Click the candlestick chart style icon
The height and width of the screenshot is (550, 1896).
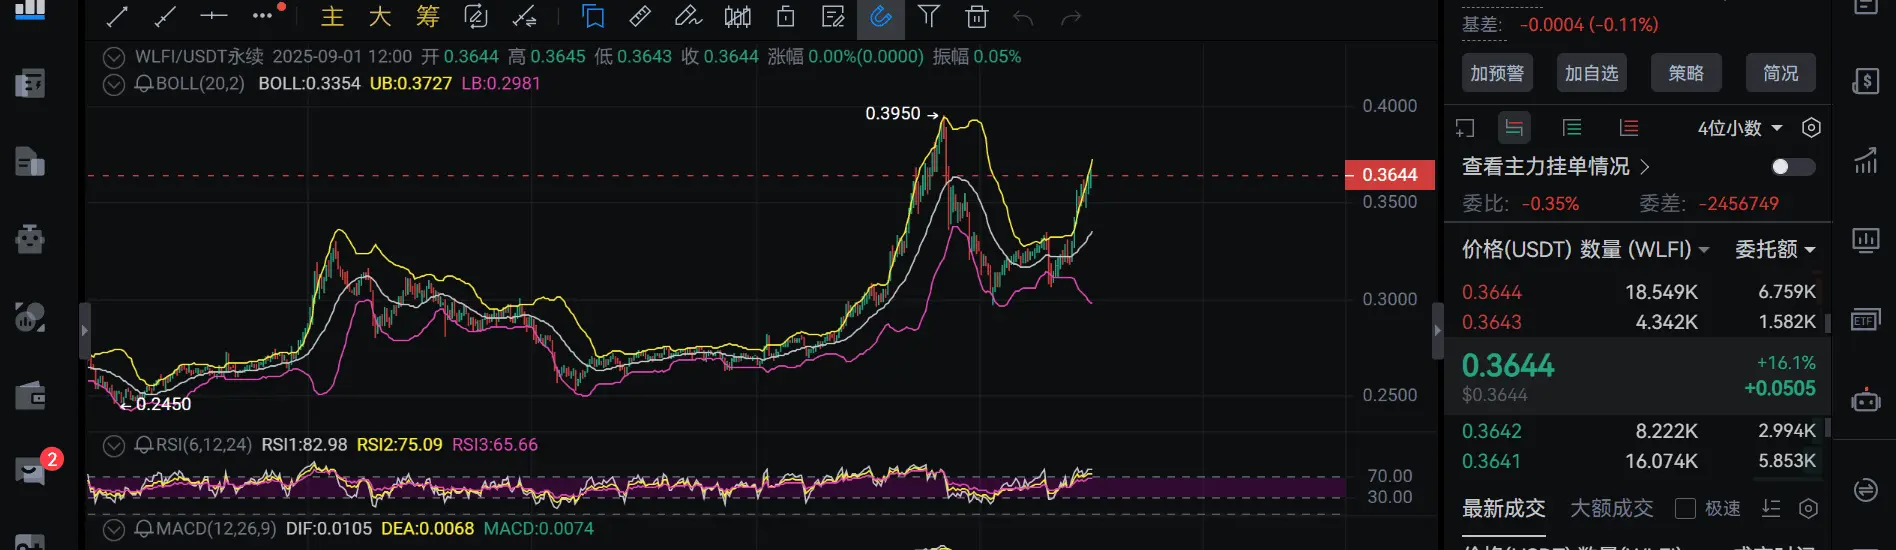pos(737,16)
